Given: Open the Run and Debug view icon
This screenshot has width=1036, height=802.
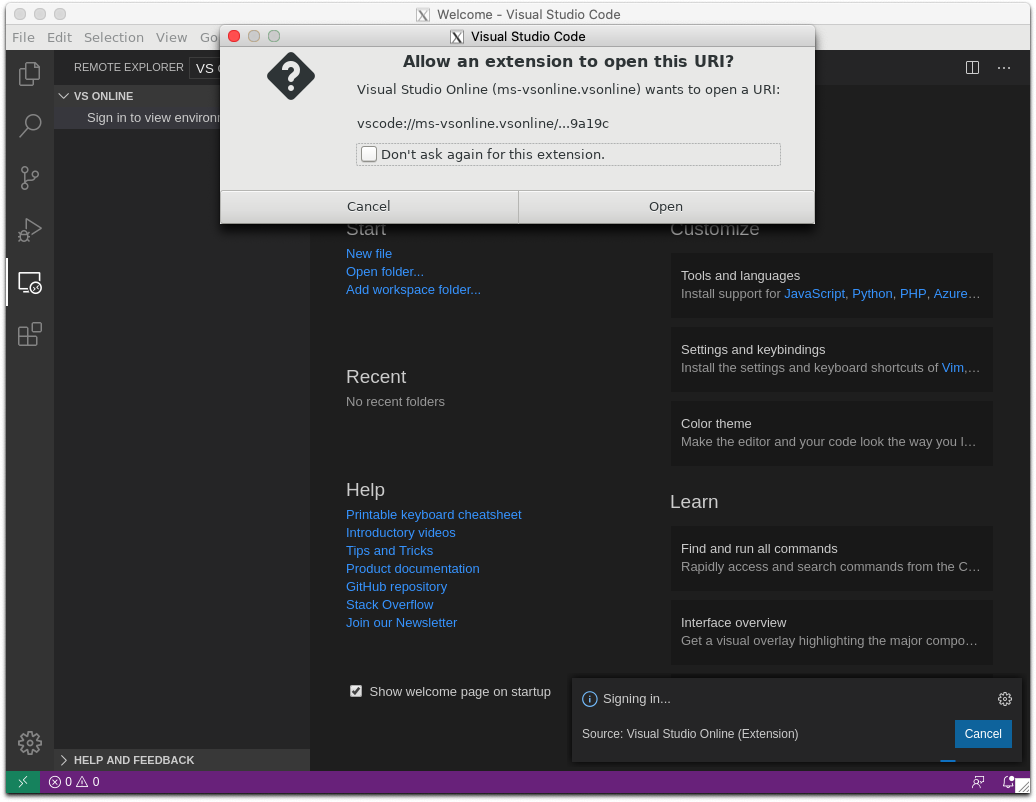Looking at the screenshot, I should coord(30,230).
